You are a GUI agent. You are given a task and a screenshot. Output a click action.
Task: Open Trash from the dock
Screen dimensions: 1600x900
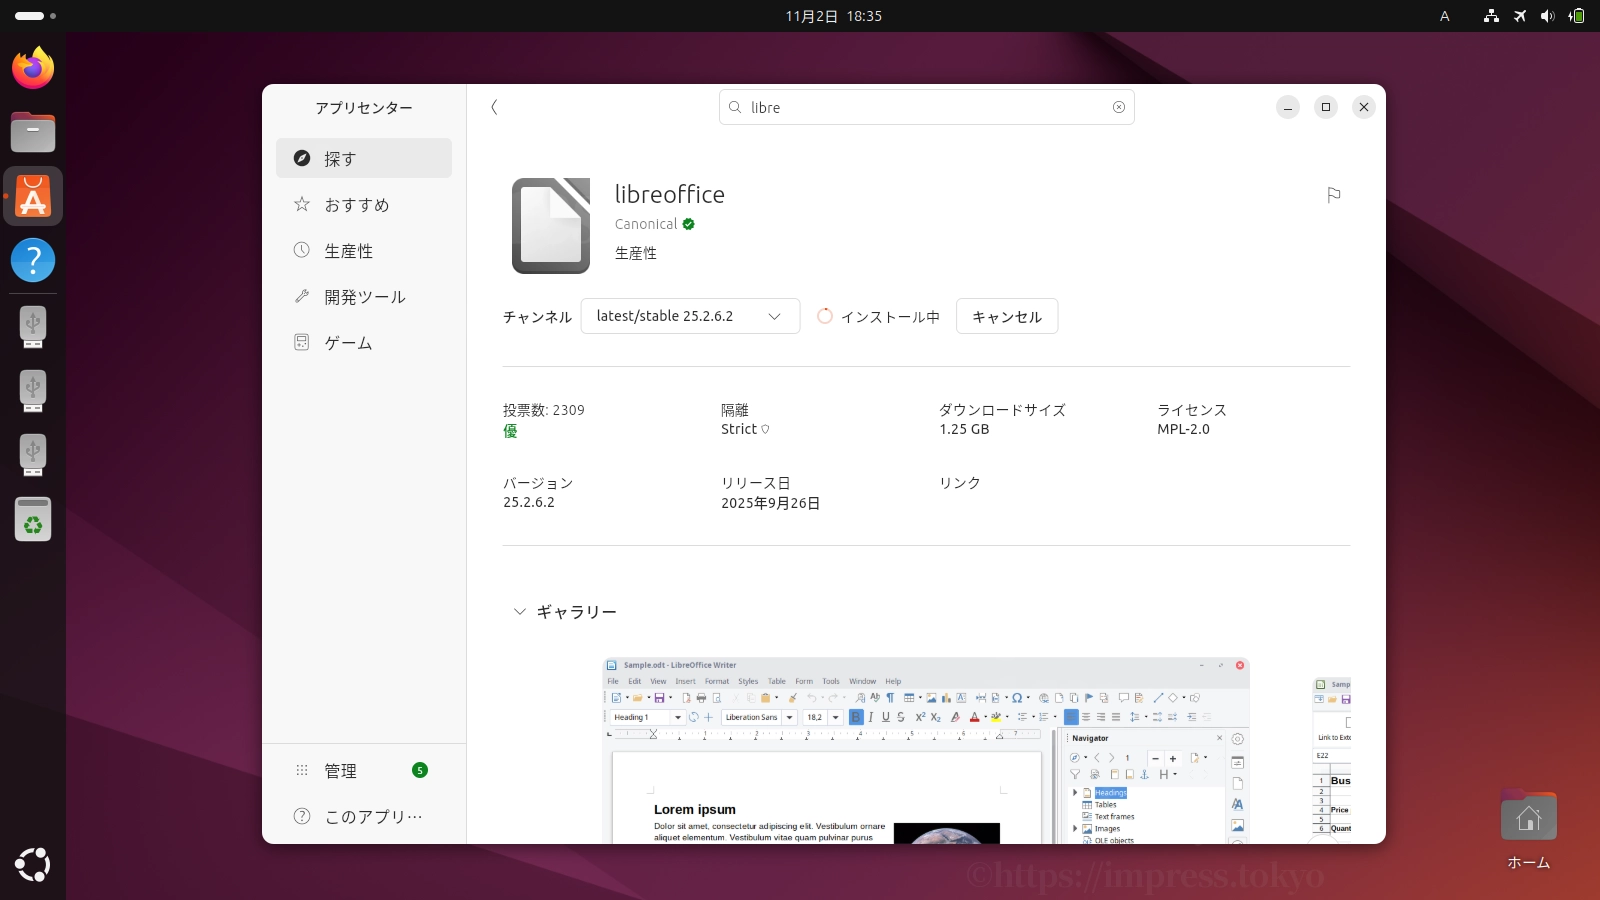(x=33, y=519)
